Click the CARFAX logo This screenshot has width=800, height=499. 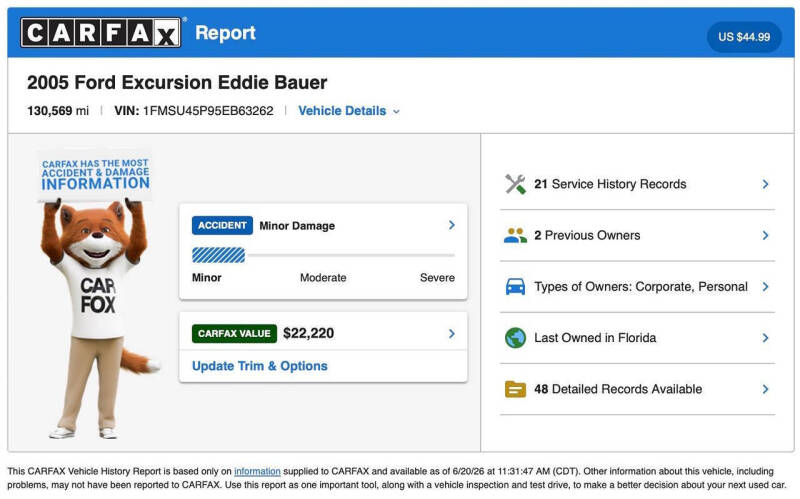pyautogui.click(x=101, y=32)
